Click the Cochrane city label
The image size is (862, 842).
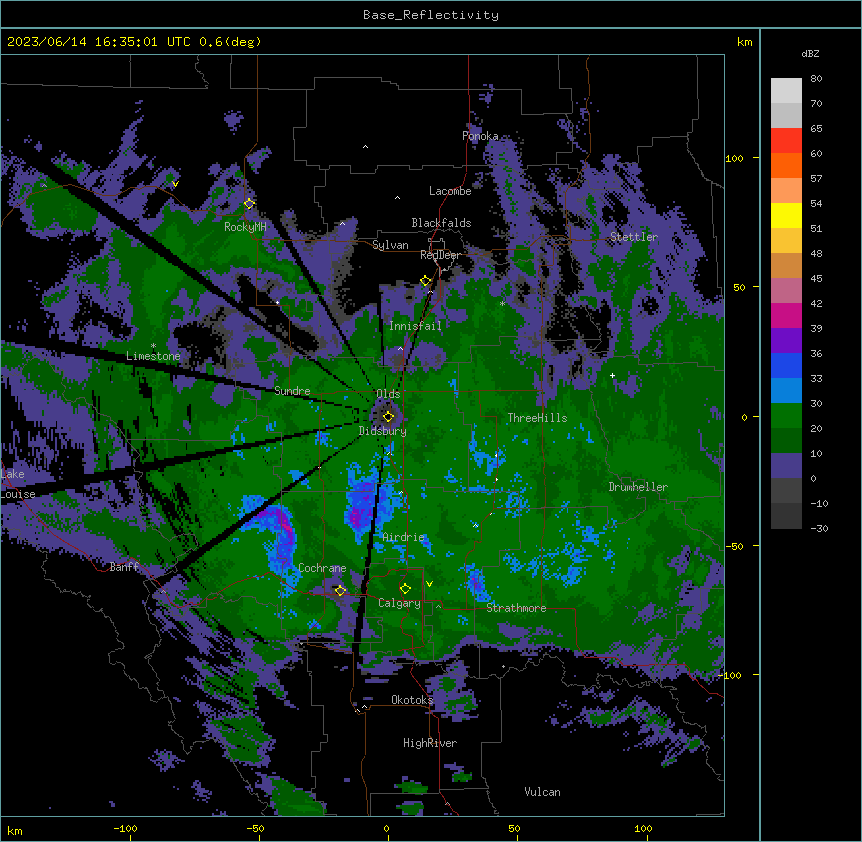322,568
